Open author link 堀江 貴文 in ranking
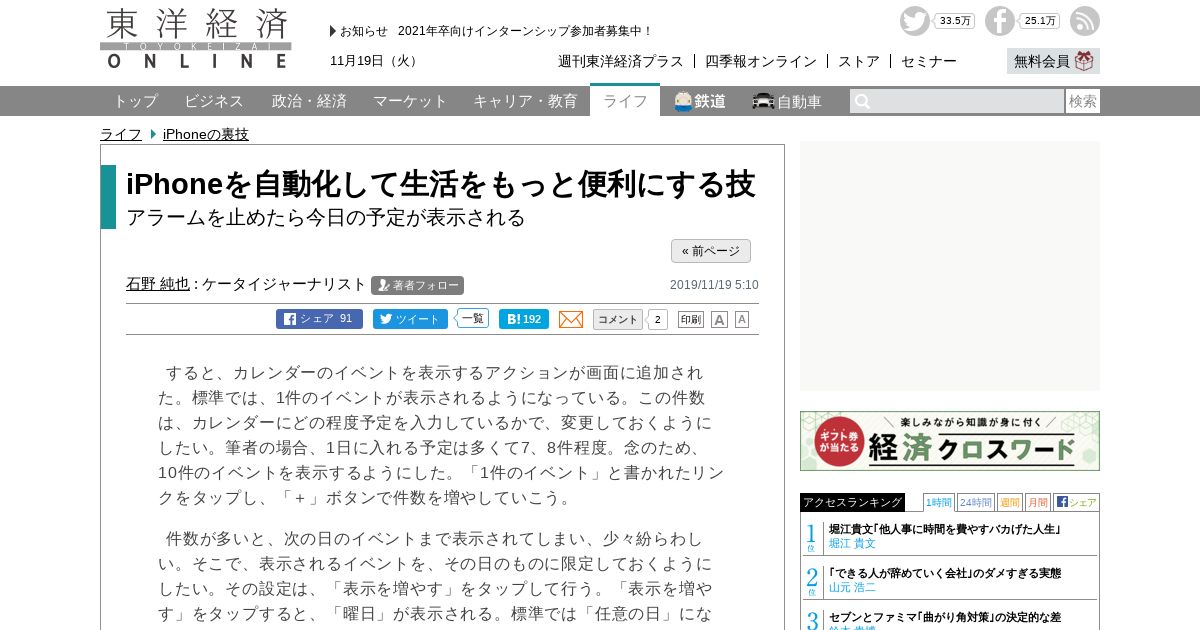1200x630 pixels. [x=852, y=543]
